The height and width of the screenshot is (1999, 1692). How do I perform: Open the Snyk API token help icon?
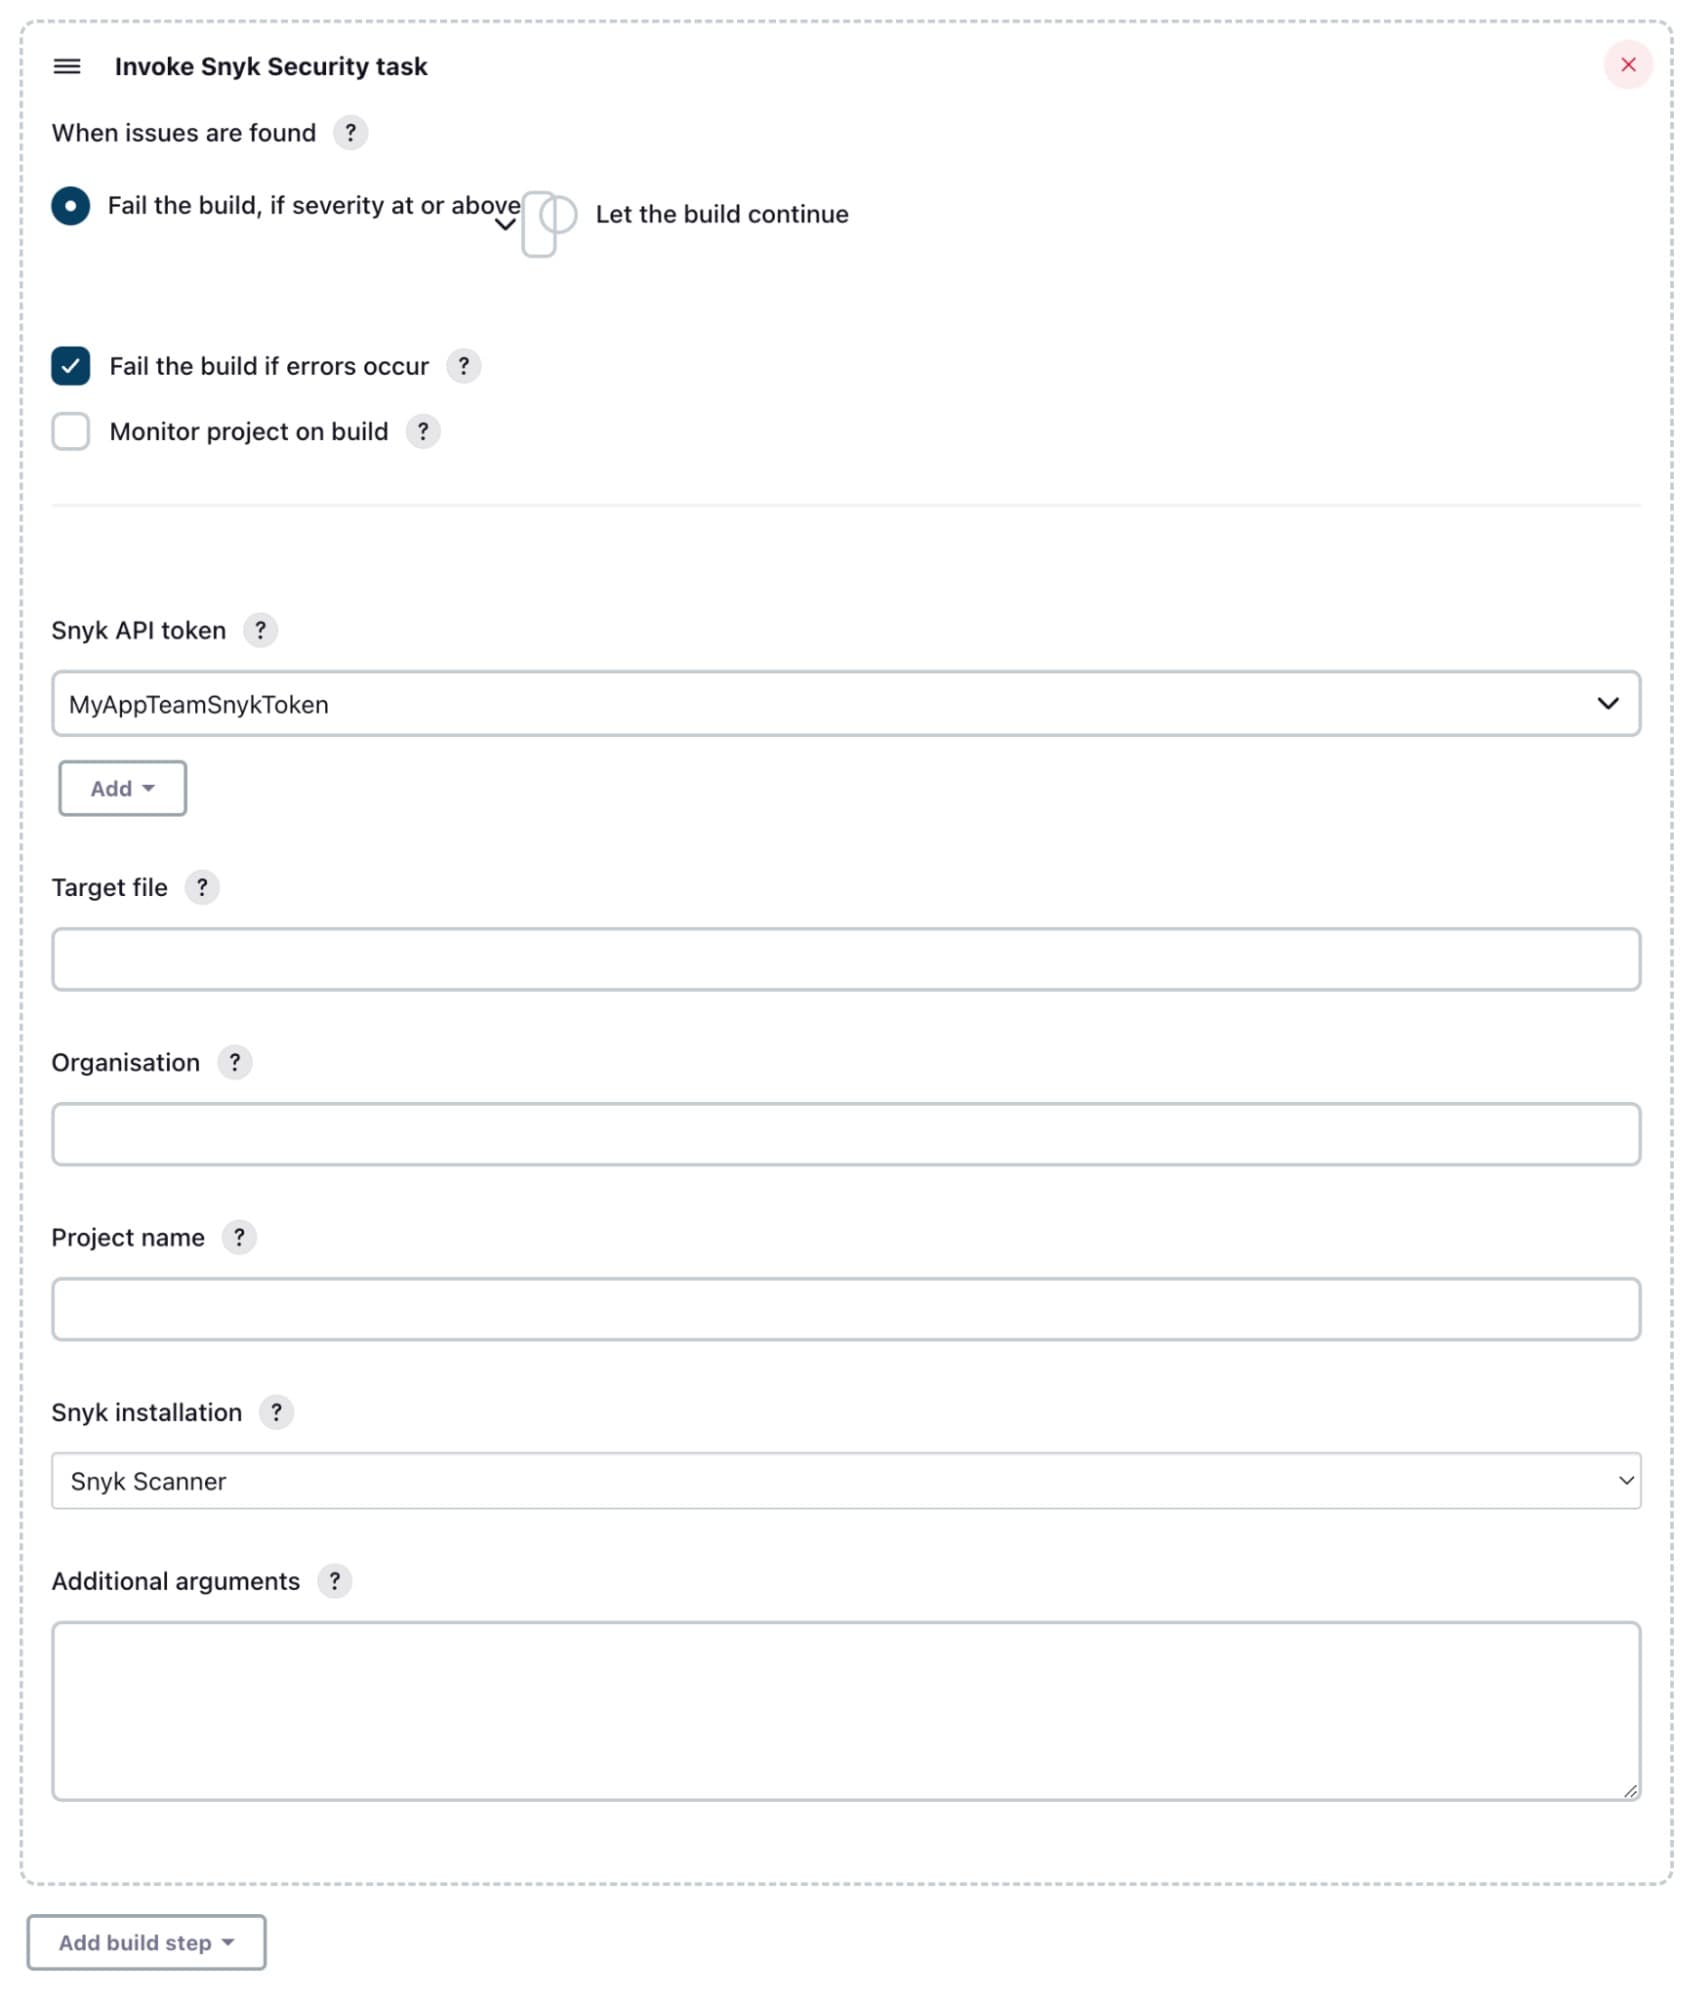pos(260,630)
